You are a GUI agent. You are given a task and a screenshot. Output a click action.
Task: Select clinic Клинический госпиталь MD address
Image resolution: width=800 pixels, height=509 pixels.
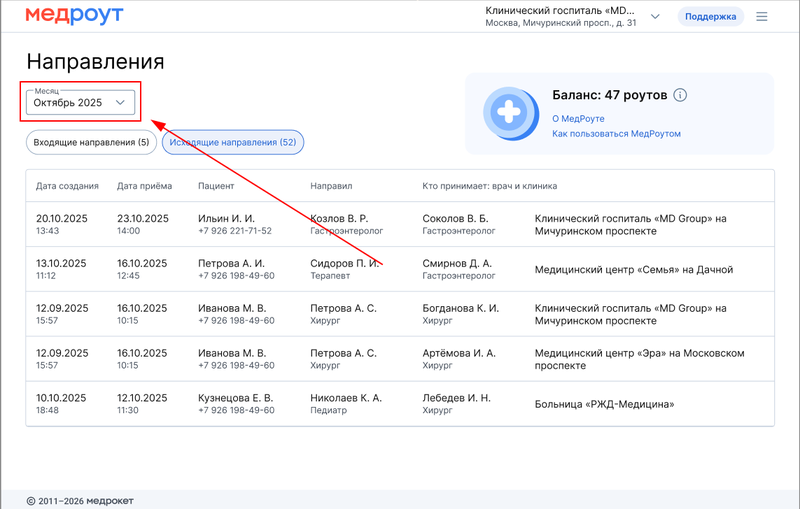560,16
